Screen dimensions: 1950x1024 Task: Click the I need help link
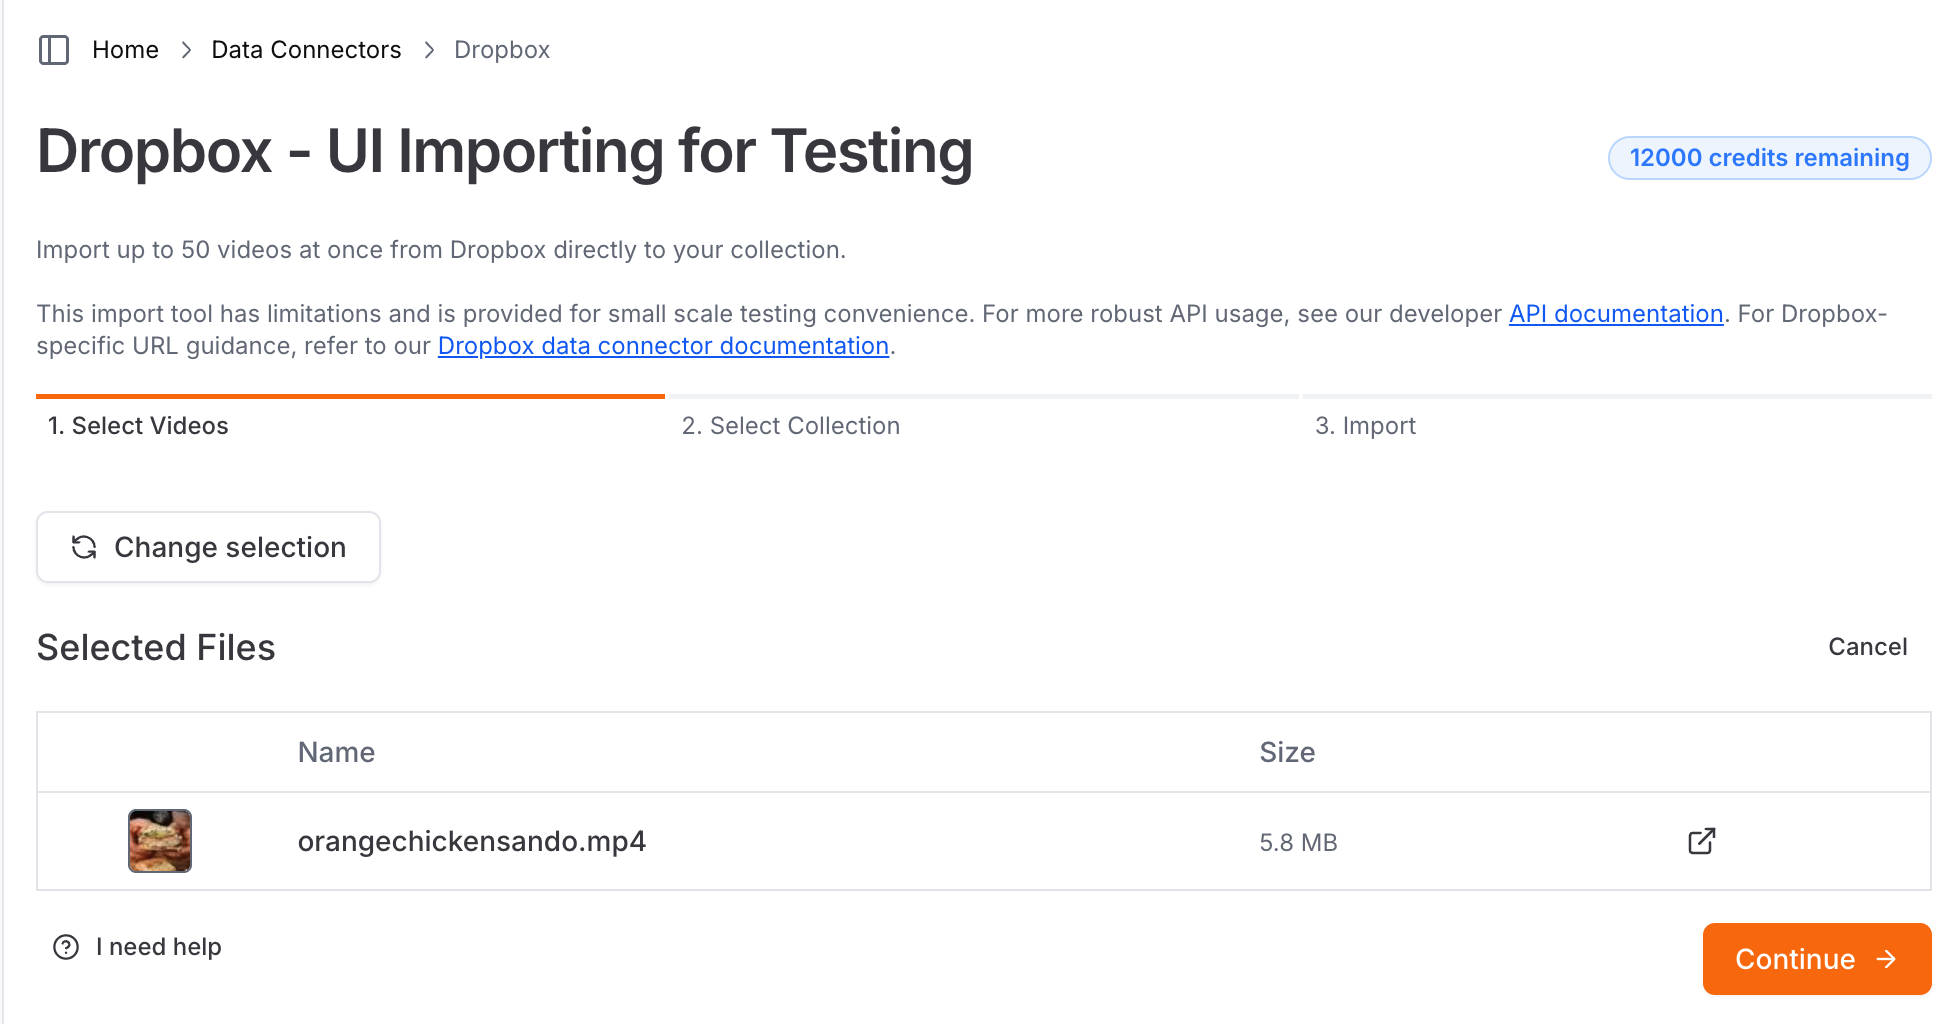(158, 947)
